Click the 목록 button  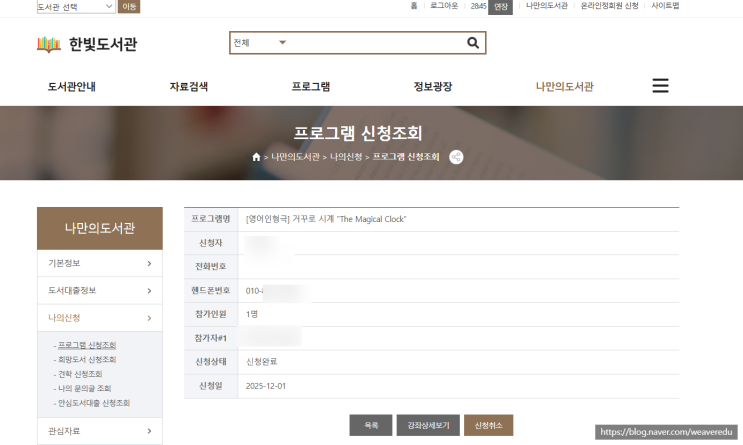pyautogui.click(x=371, y=425)
